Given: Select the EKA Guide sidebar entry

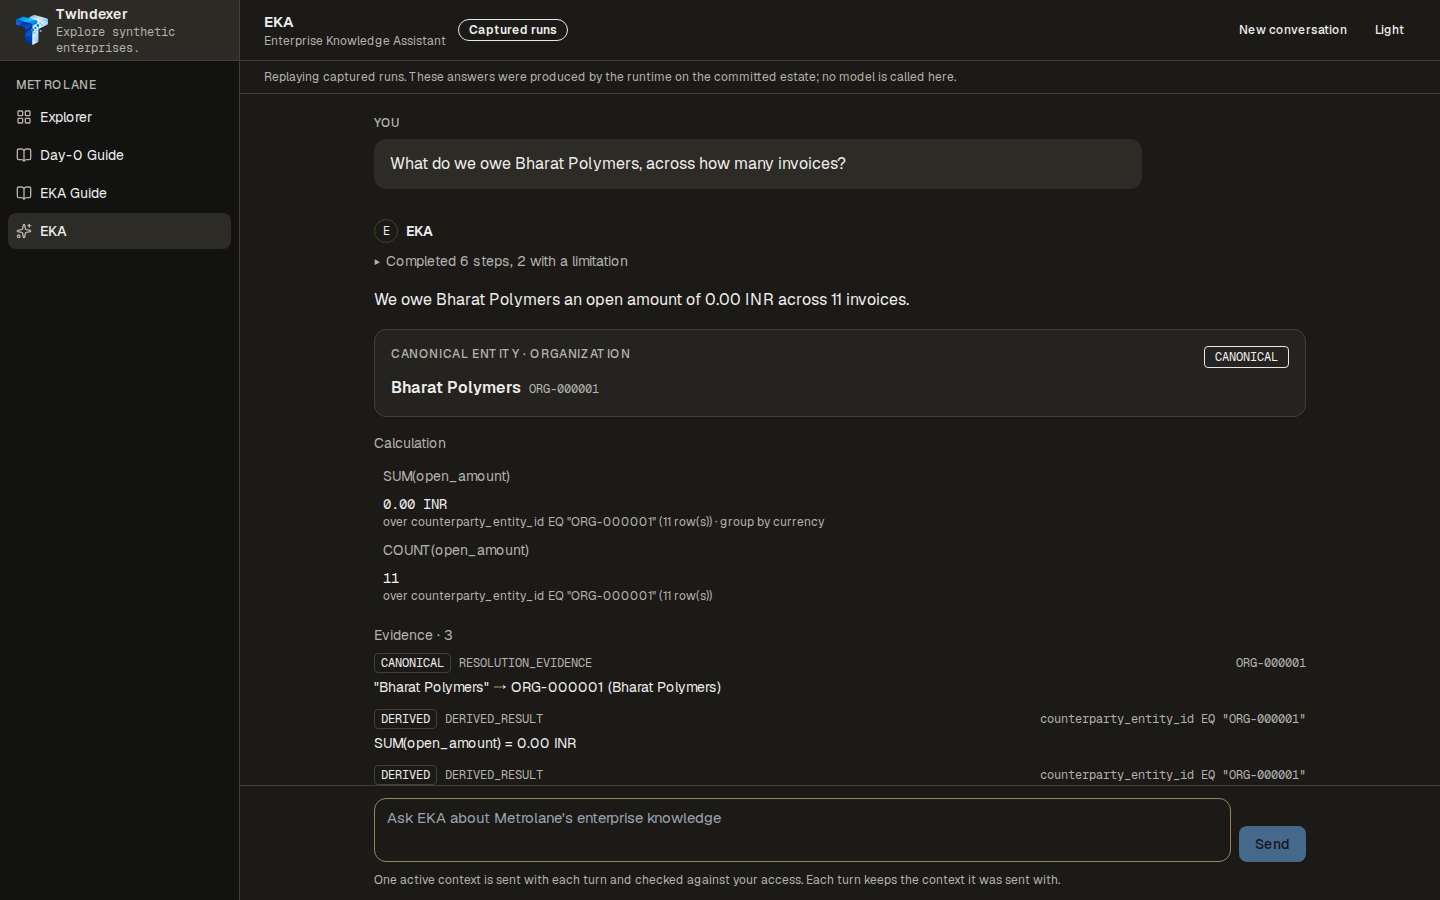Looking at the screenshot, I should (x=119, y=193).
